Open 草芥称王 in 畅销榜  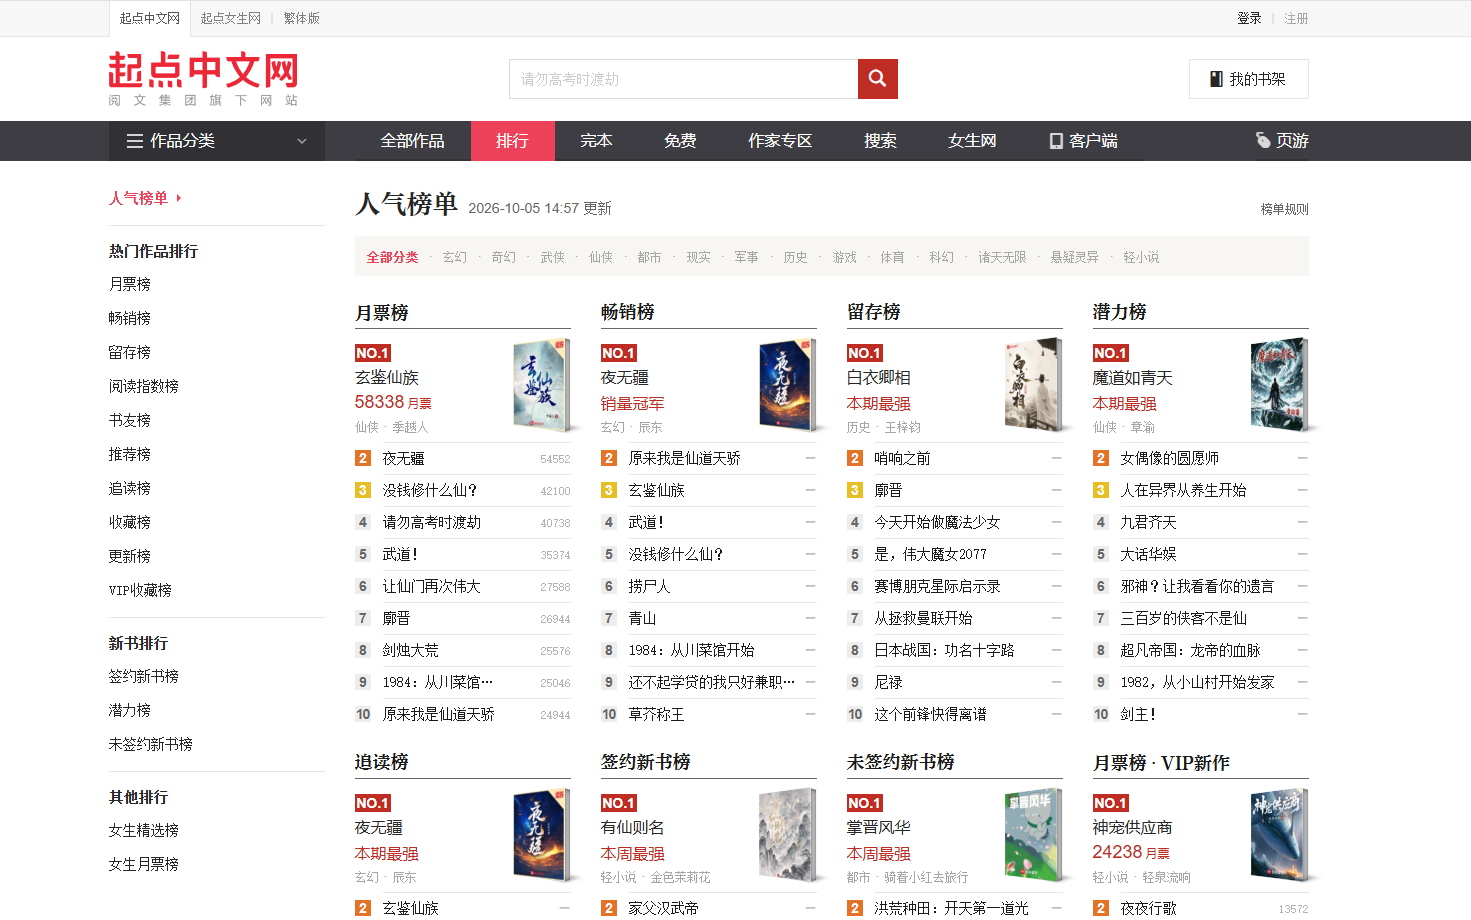656,714
